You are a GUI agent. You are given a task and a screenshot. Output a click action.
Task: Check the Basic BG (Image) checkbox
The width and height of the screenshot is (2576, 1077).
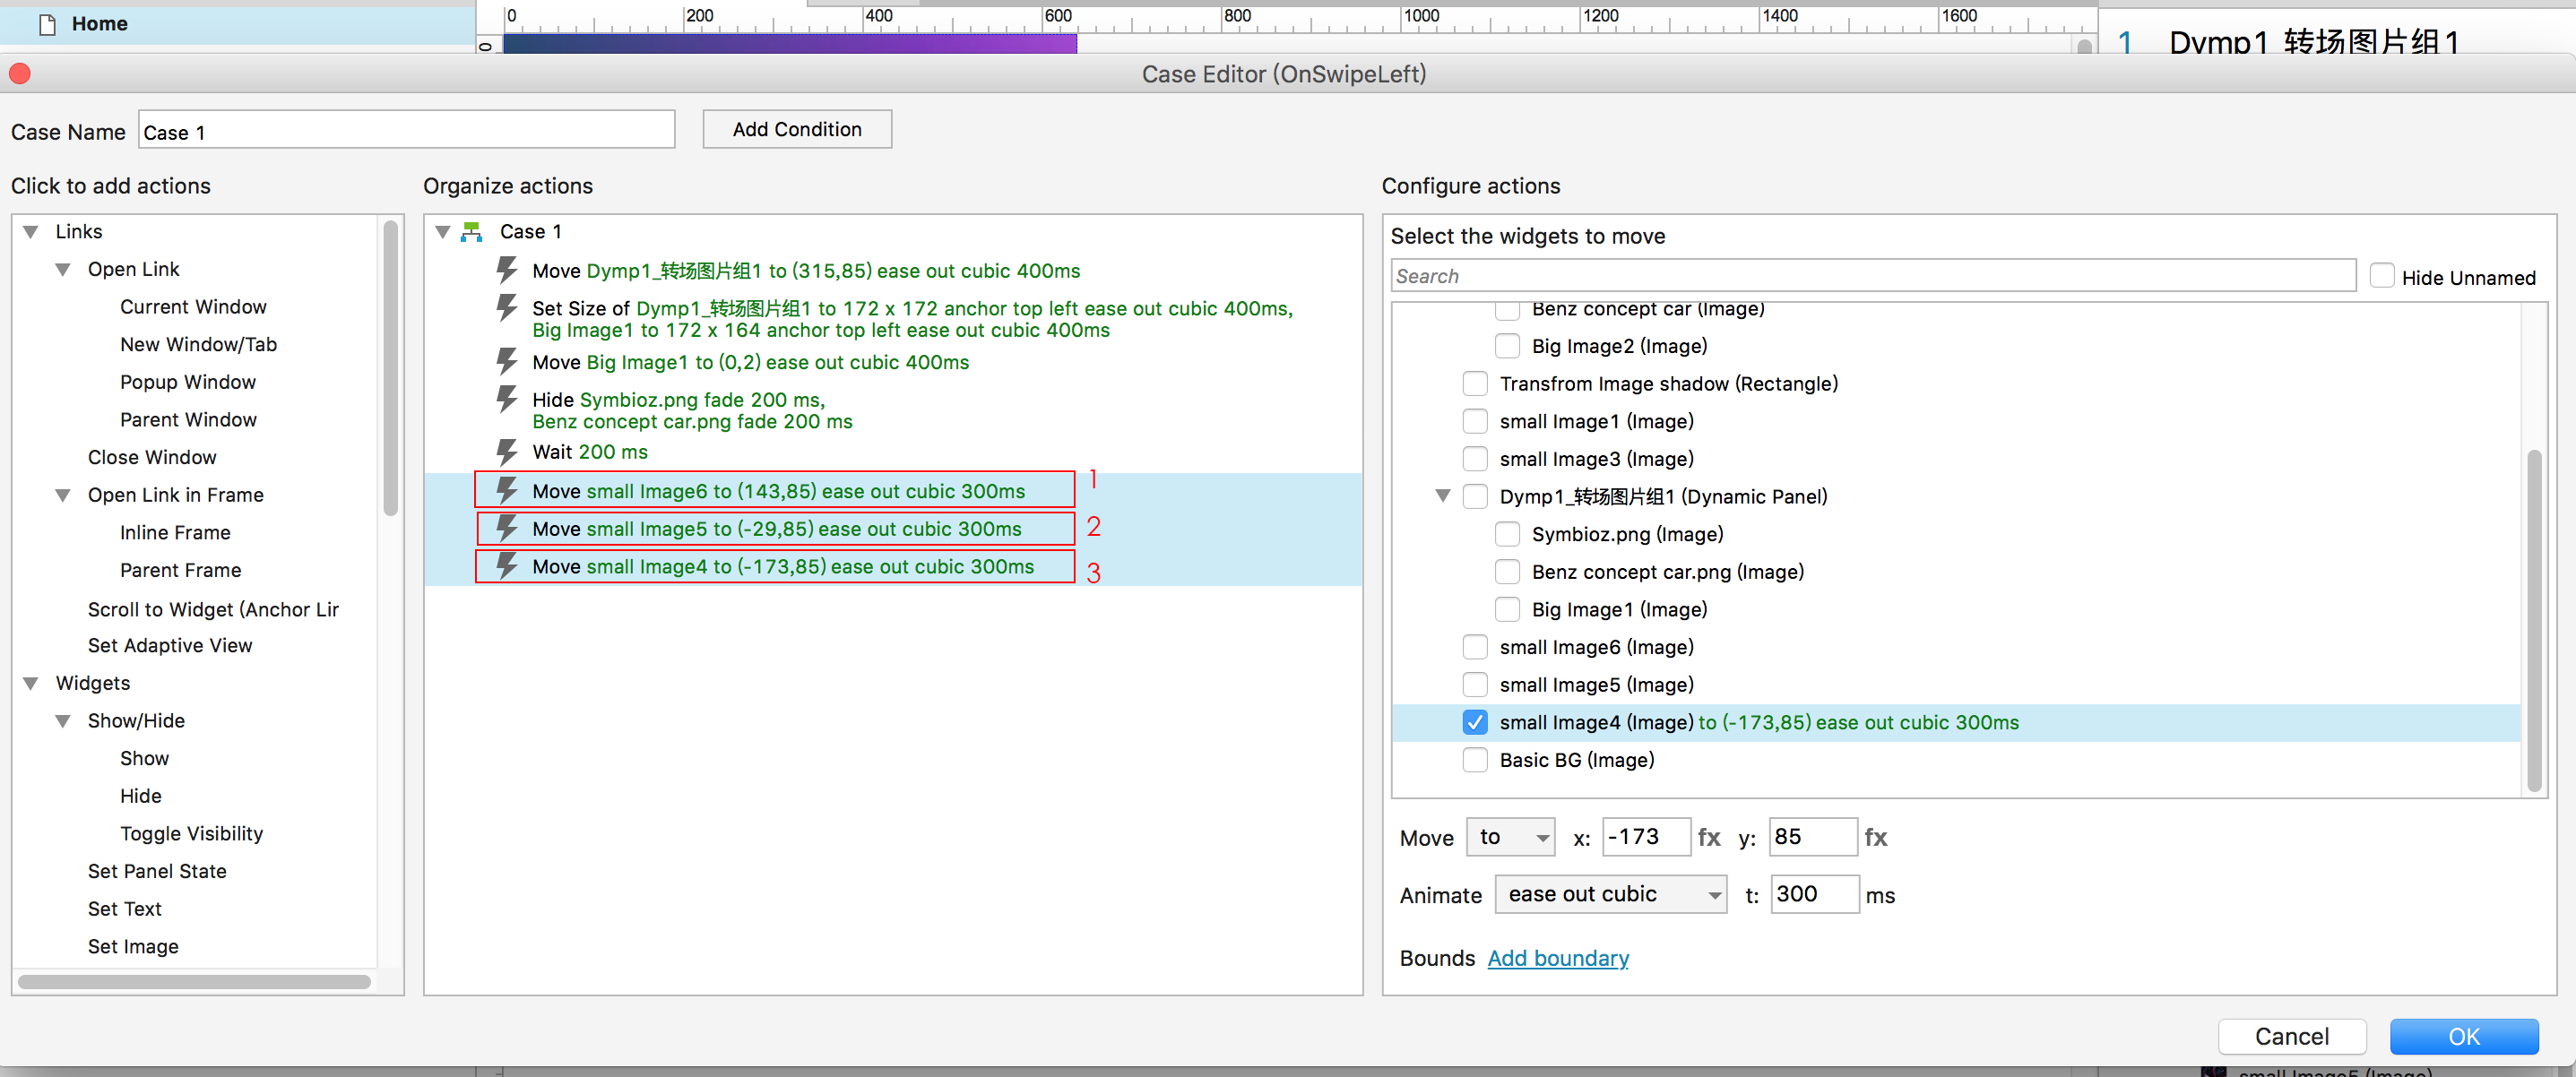[1475, 760]
